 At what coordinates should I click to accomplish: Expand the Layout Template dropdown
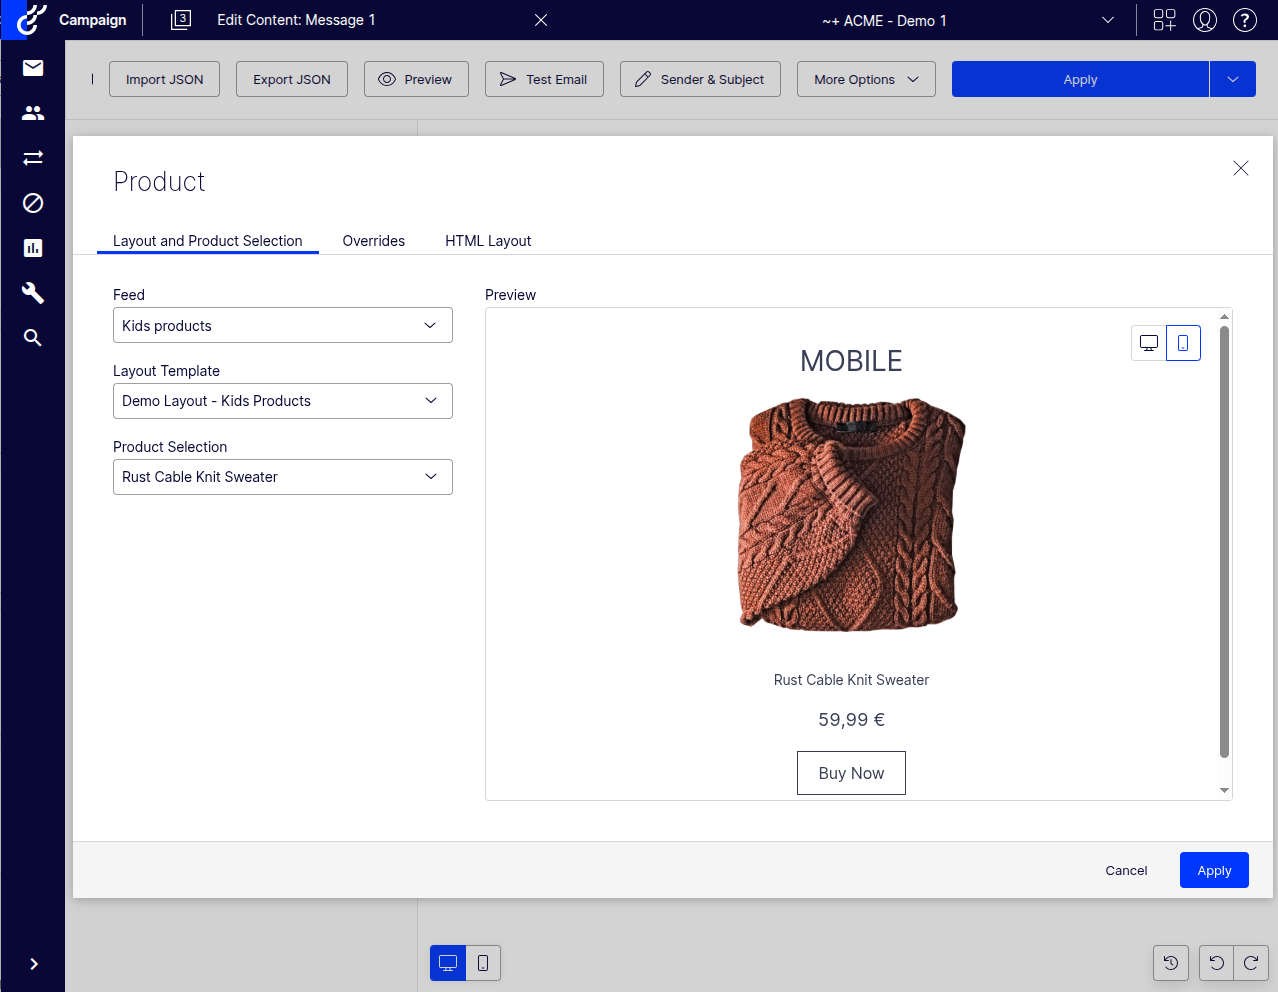(282, 401)
